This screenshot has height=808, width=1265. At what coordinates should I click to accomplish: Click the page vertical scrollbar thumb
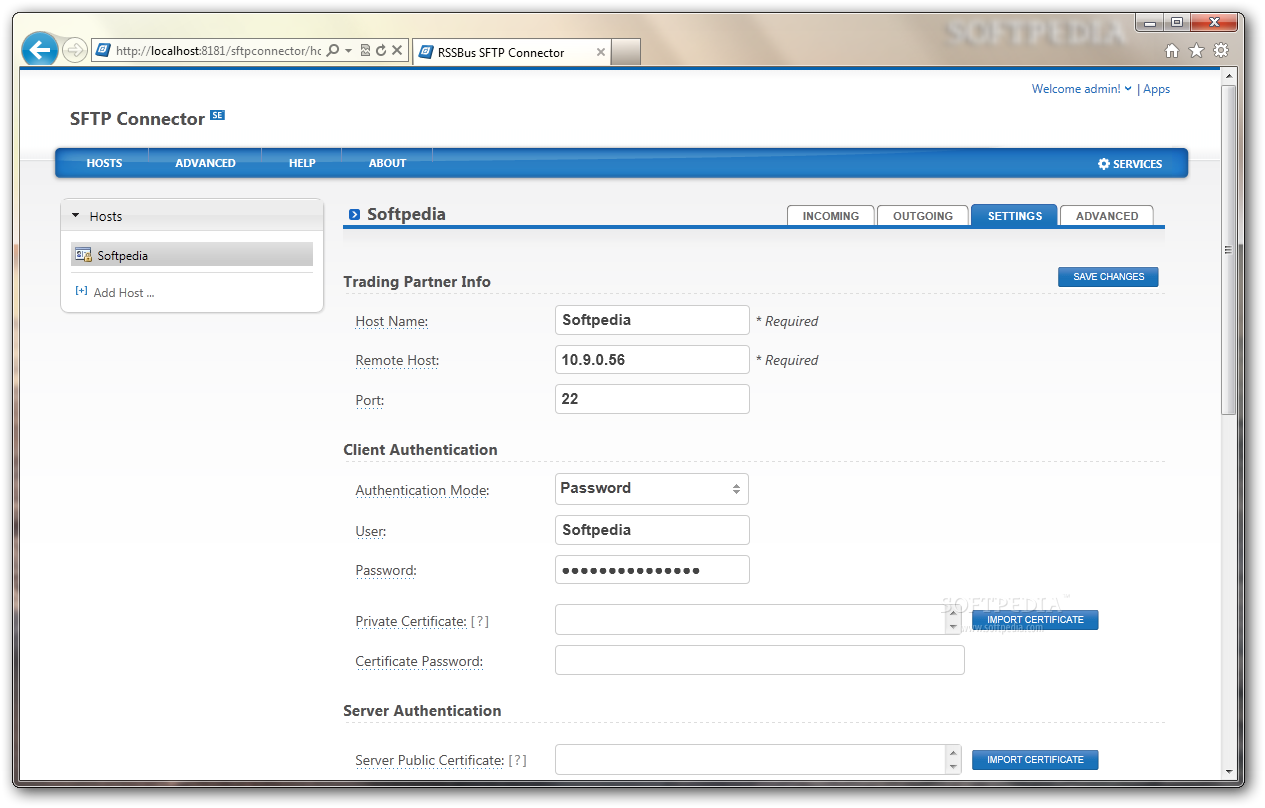[x=1229, y=250]
